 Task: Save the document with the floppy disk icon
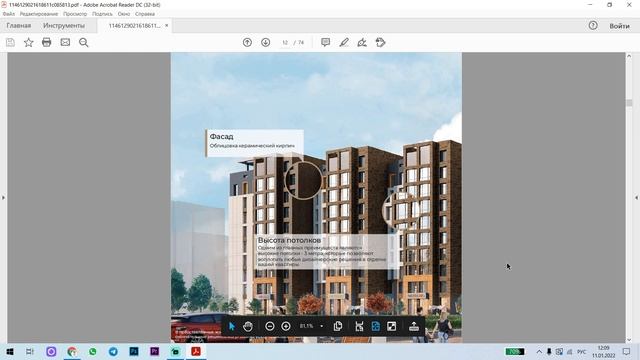coord(10,42)
